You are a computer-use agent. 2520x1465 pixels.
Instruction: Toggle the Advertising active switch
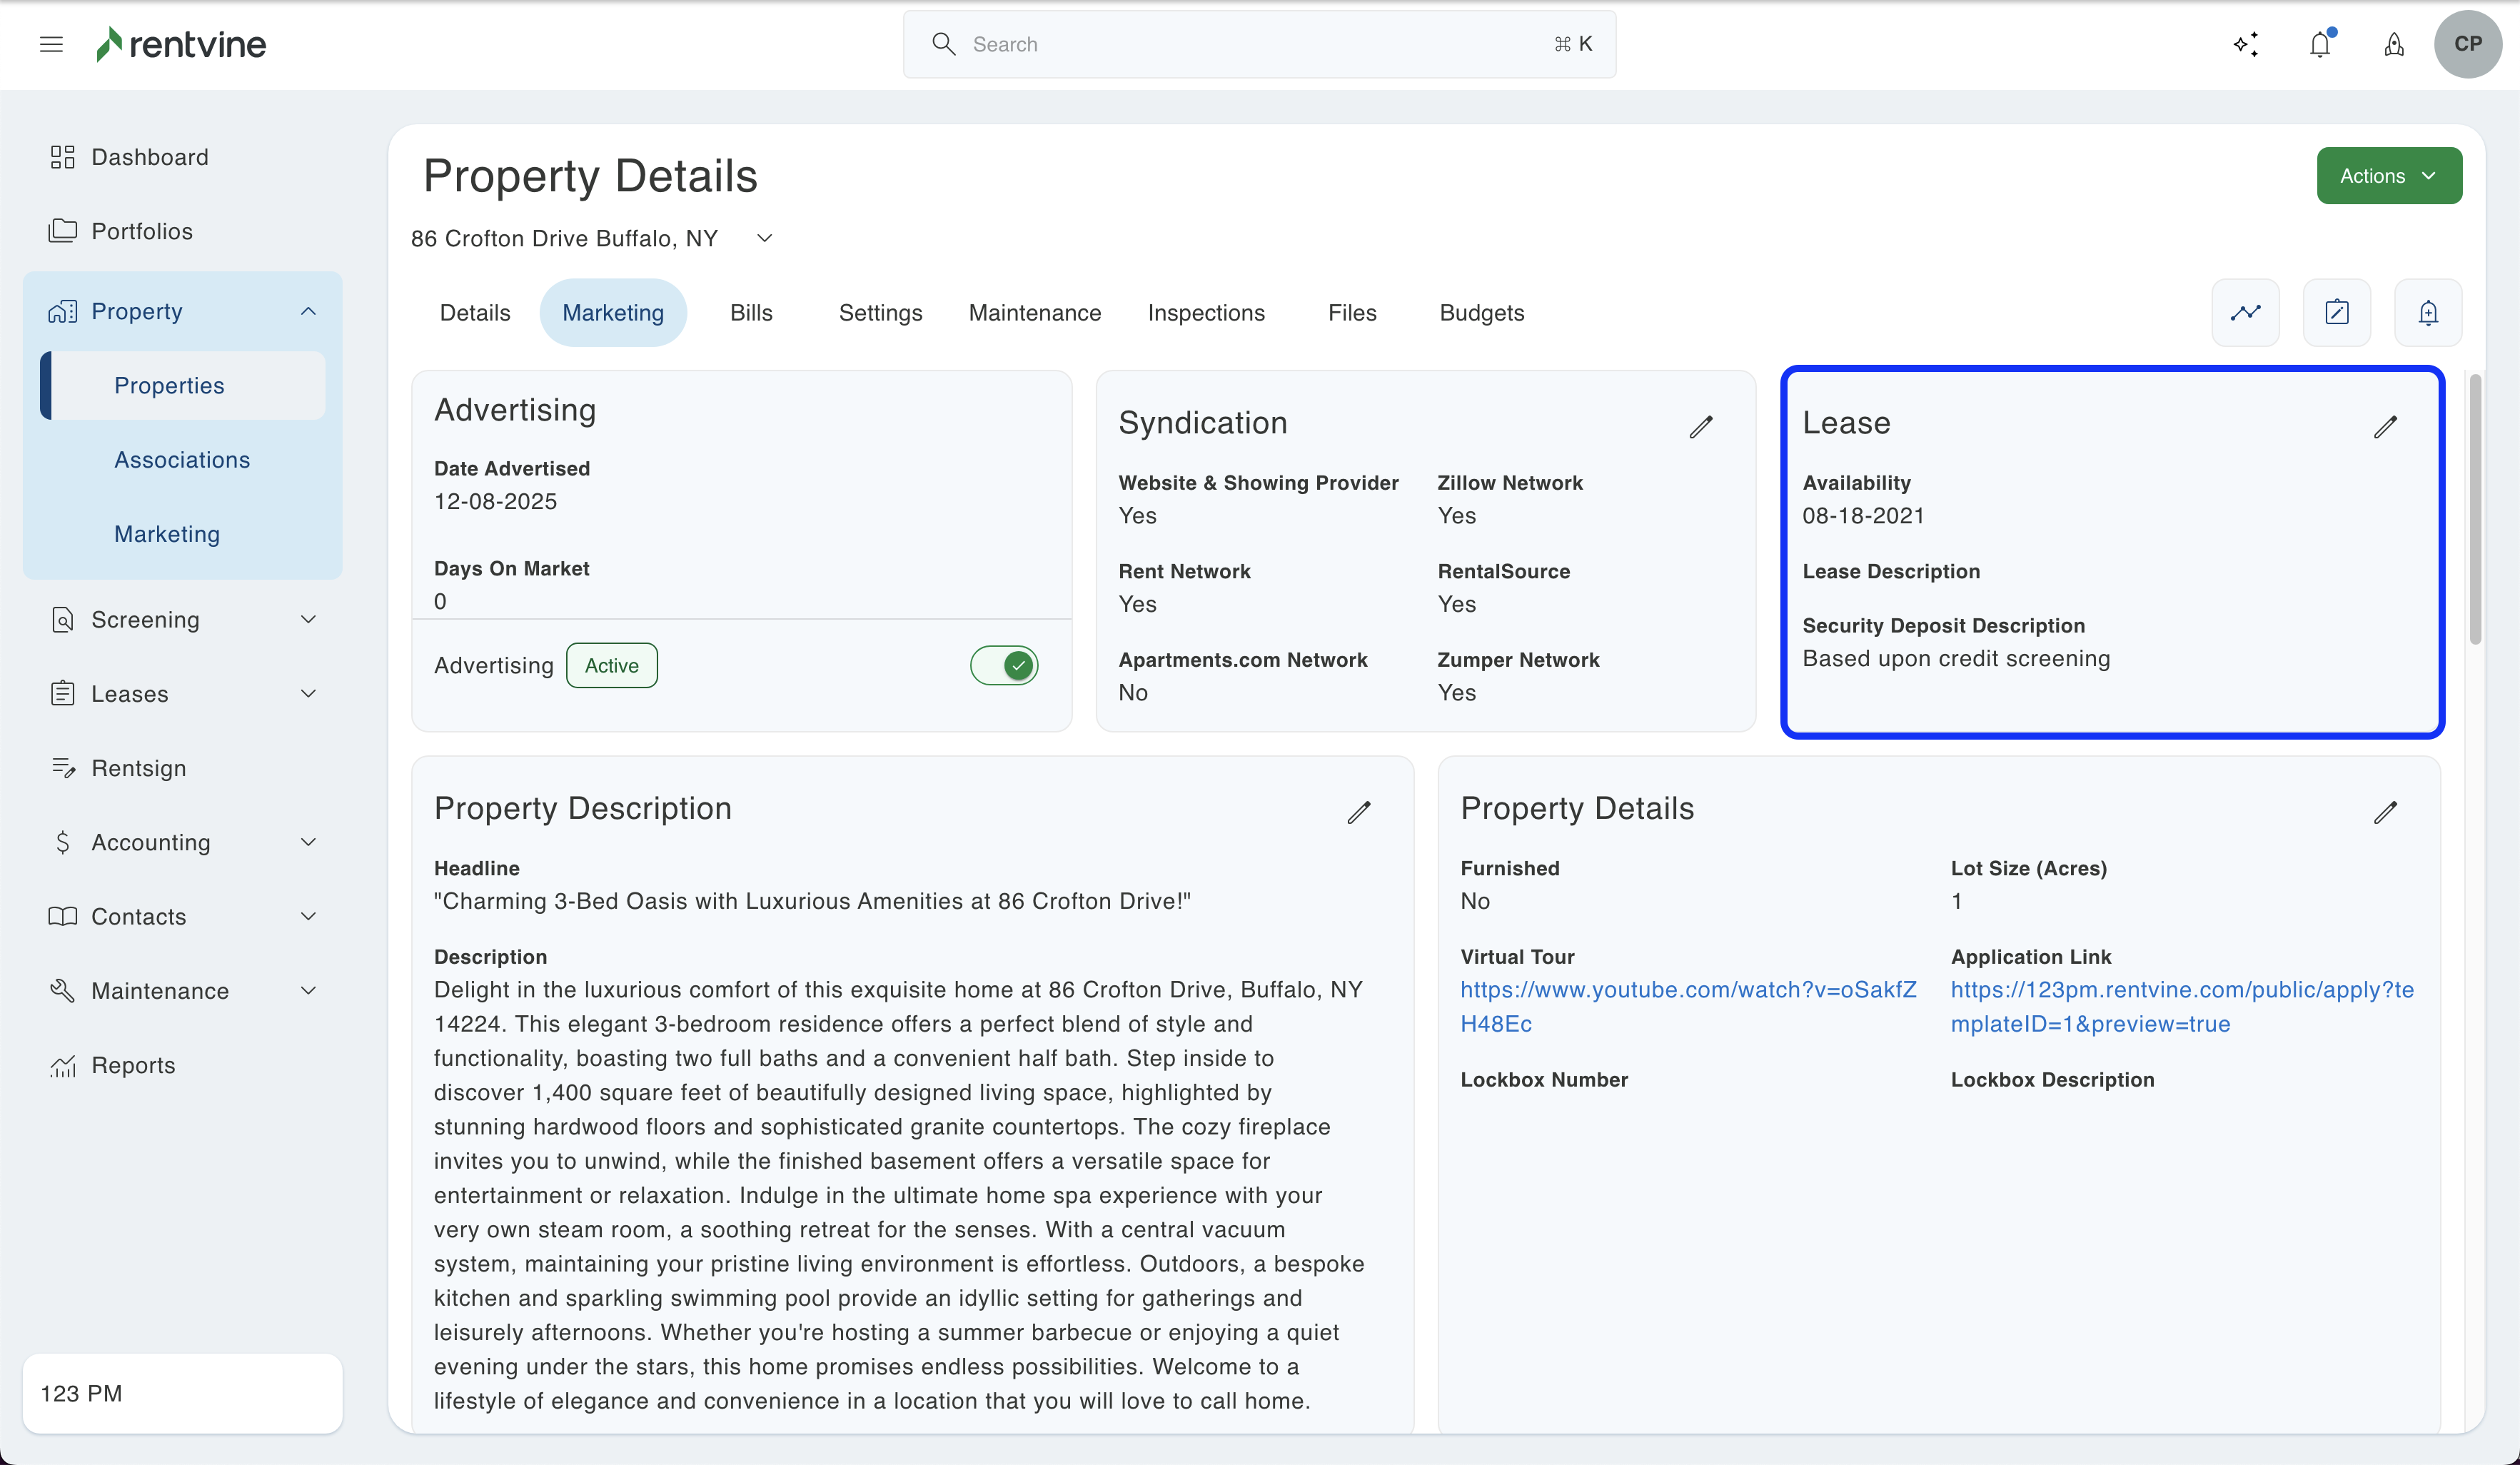click(x=1004, y=665)
